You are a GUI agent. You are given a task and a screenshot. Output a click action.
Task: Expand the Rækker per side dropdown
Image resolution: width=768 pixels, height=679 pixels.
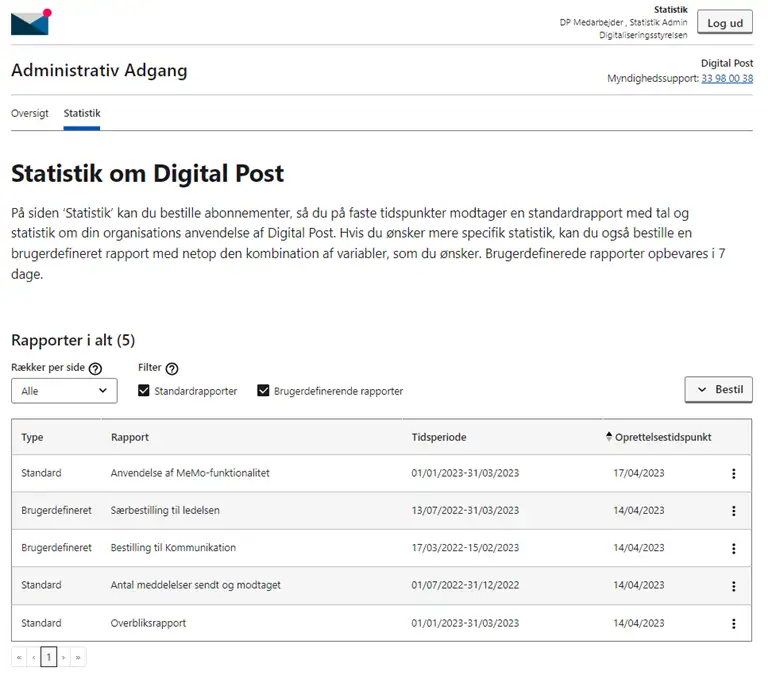[x=64, y=391]
